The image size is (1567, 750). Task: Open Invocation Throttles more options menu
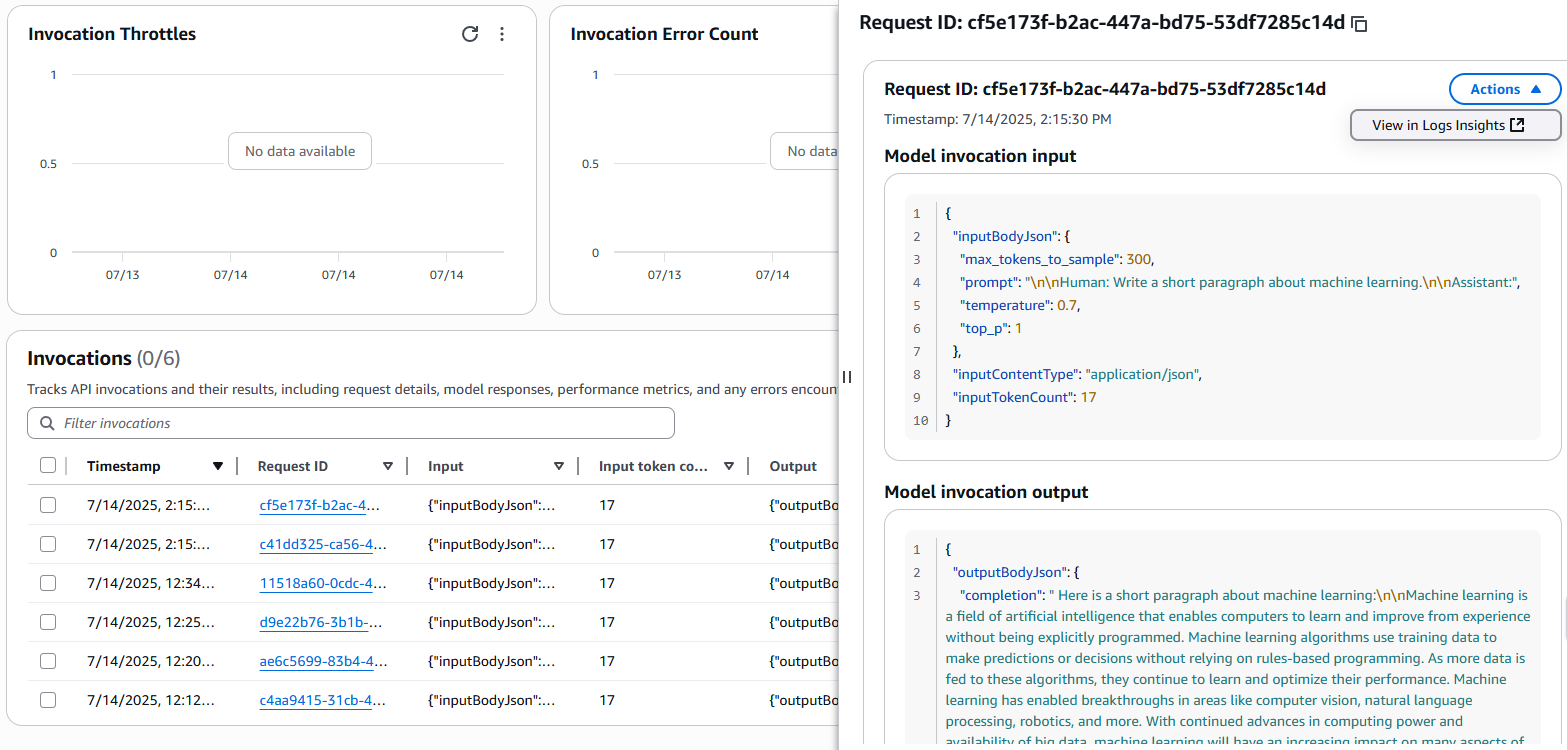[x=502, y=34]
